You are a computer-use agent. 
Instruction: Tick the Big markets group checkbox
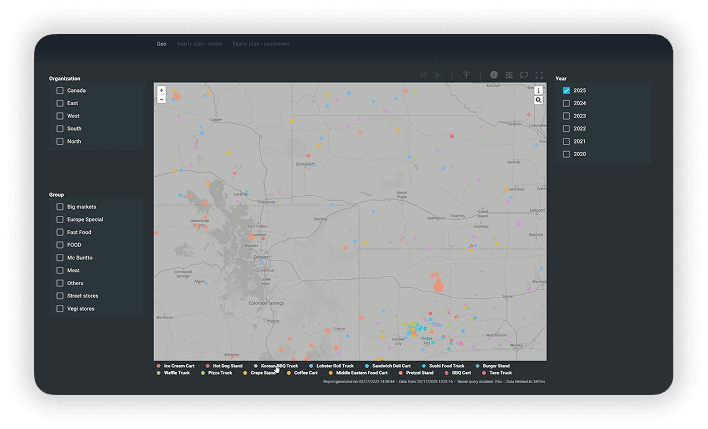point(60,206)
